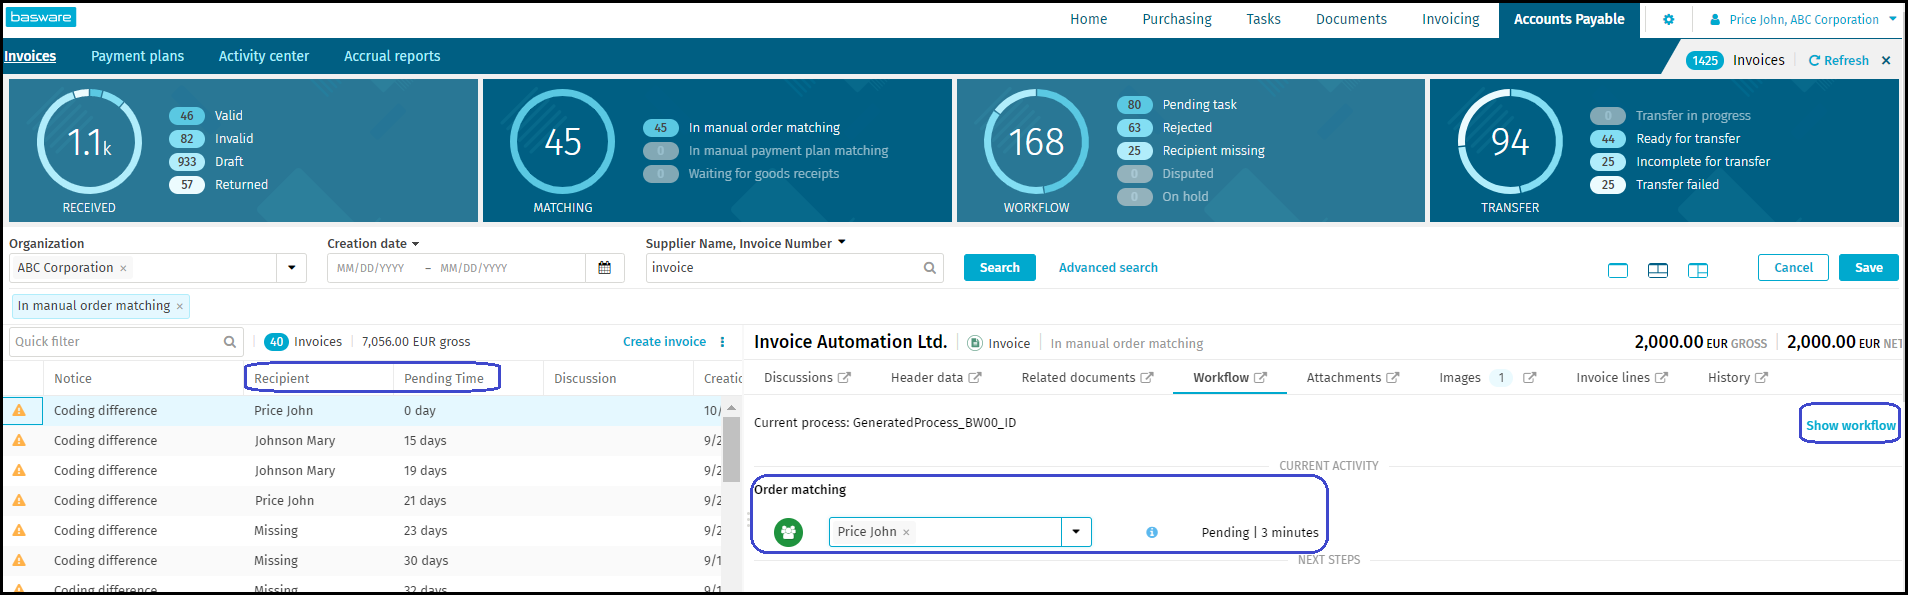Click the creation date start MM/DD/YYYY field
The width and height of the screenshot is (1908, 595).
click(371, 268)
